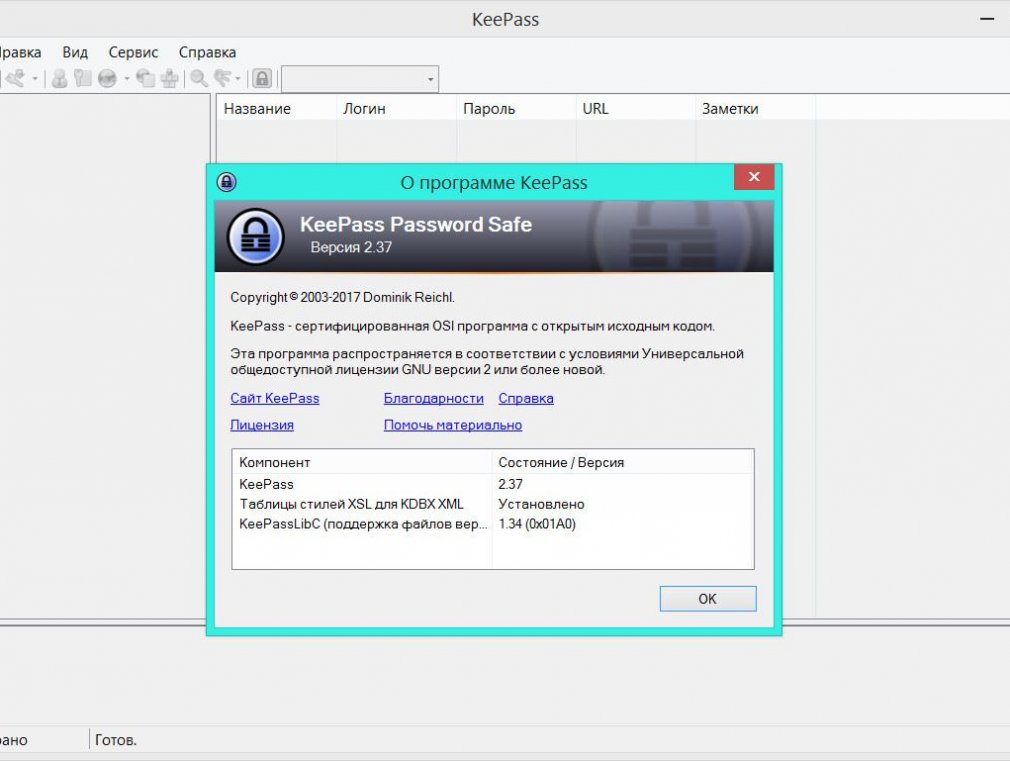Click the Copyright 2003-2017 Dominik Reichl text
This screenshot has height=761, width=1010.
pyautogui.click(x=343, y=297)
